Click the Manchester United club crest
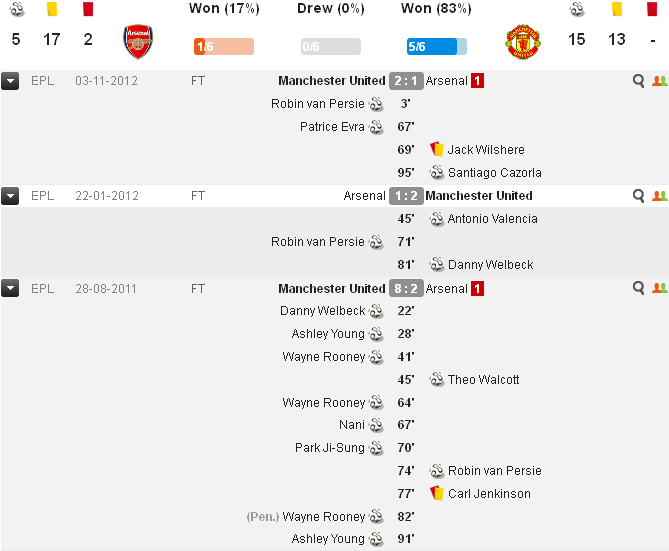Image resolution: width=669 pixels, height=551 pixels. coord(523,42)
